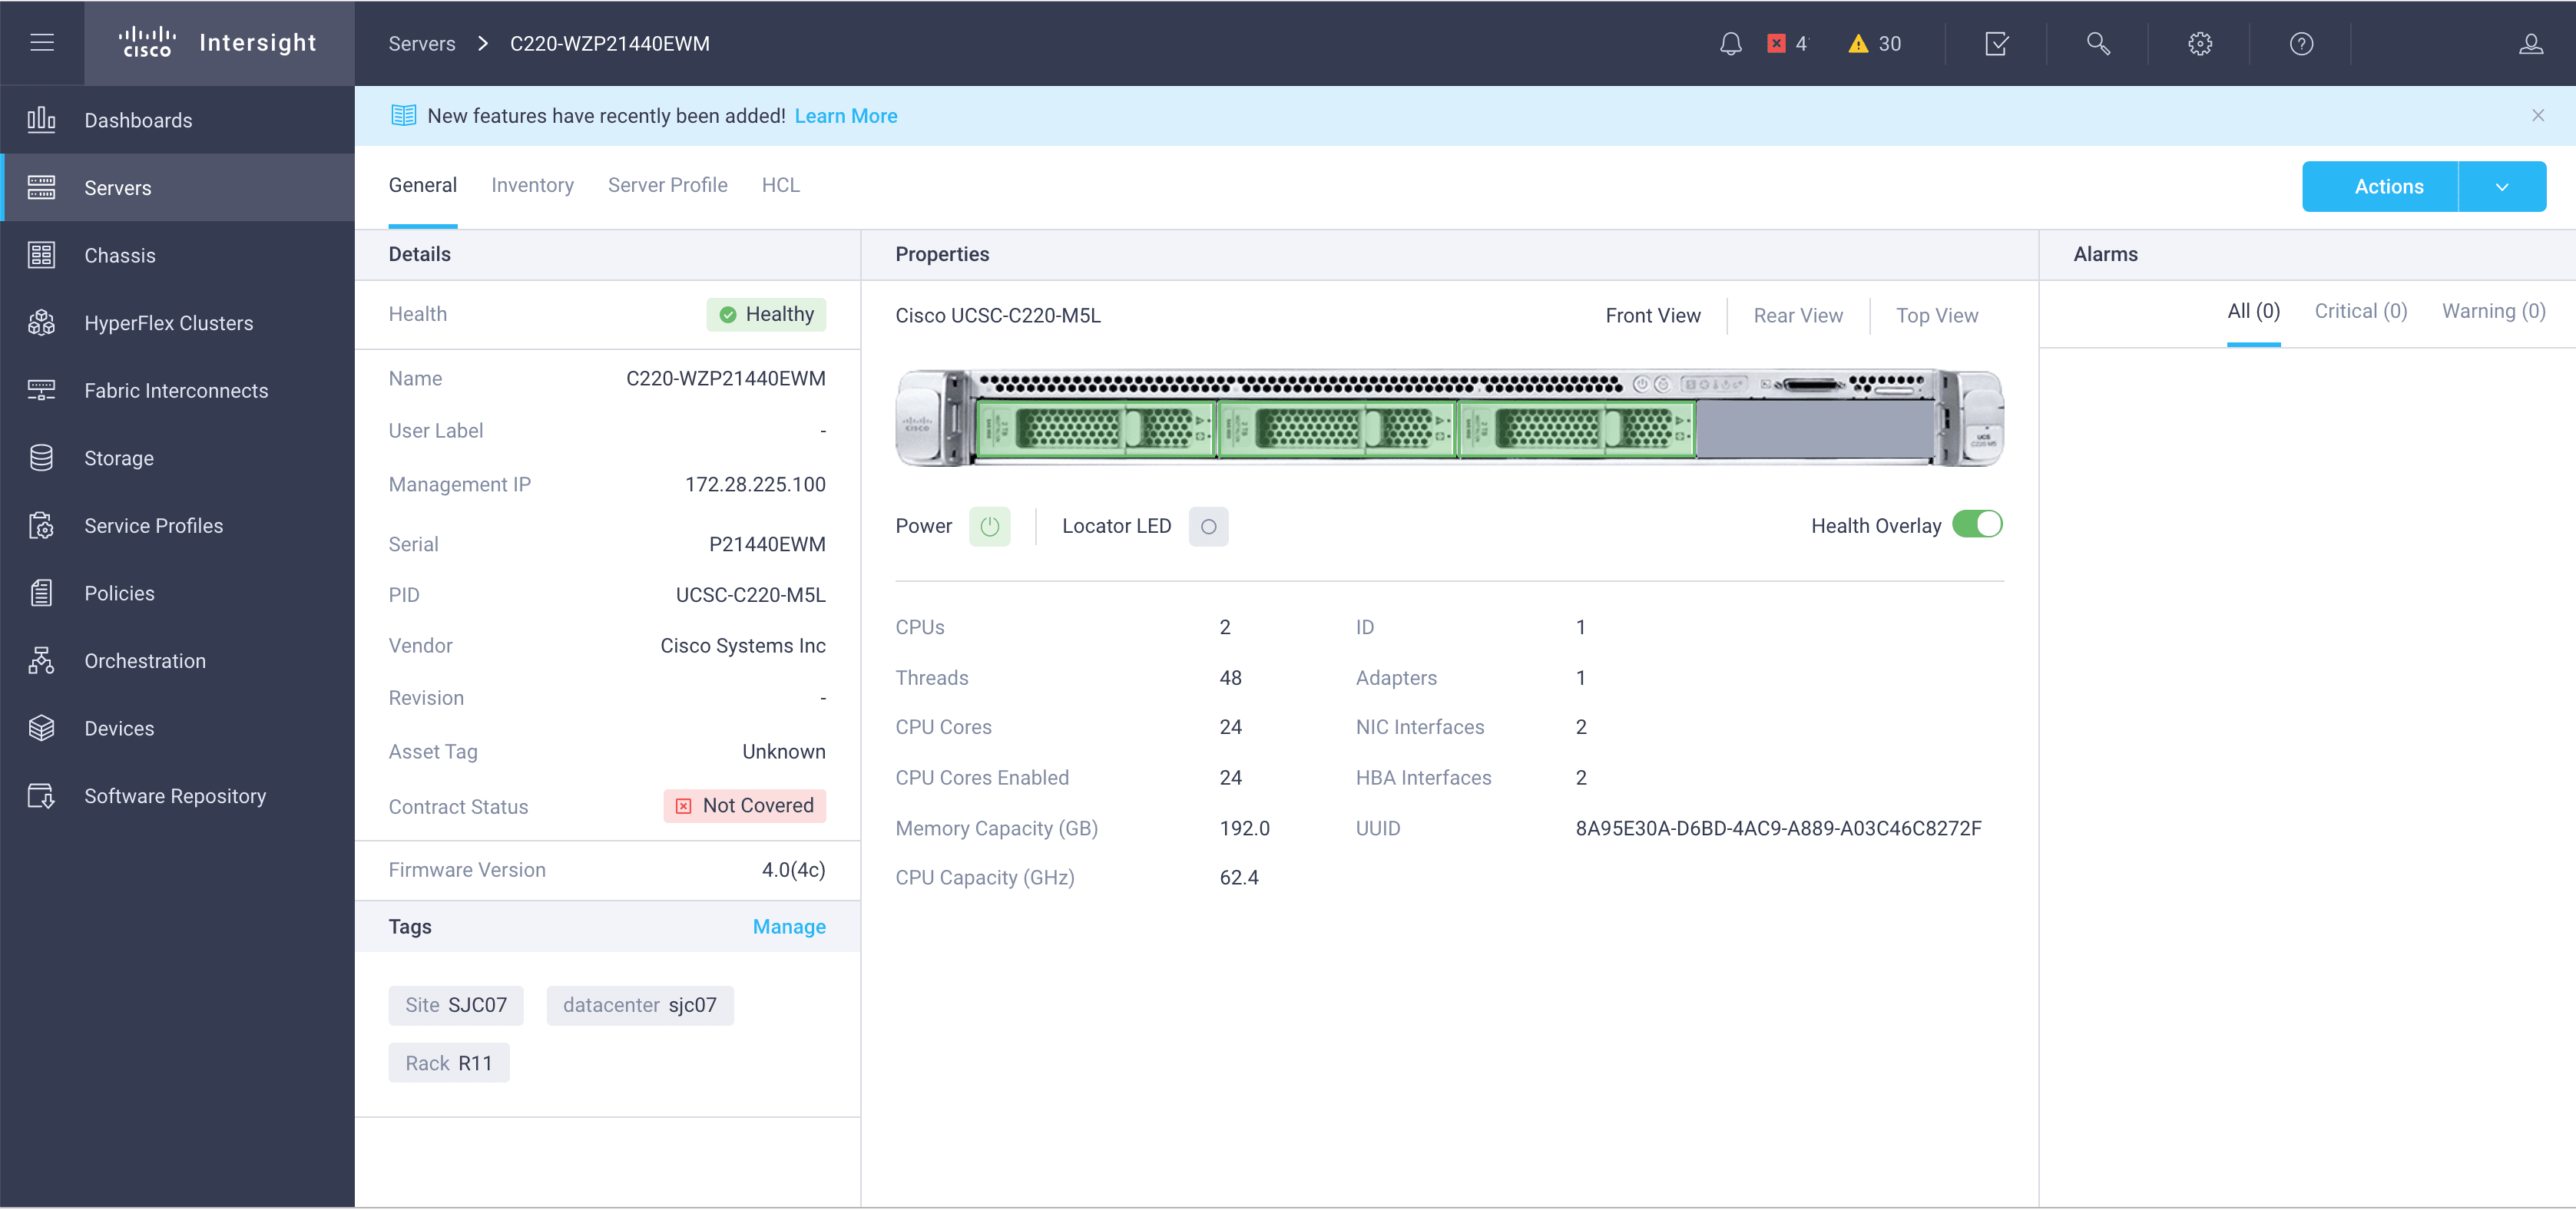Click the Learn More link
This screenshot has width=2576, height=1210.
[x=845, y=116]
